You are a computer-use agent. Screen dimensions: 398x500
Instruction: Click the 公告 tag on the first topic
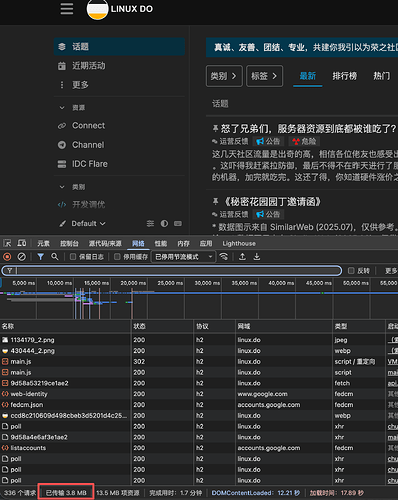click(268, 141)
